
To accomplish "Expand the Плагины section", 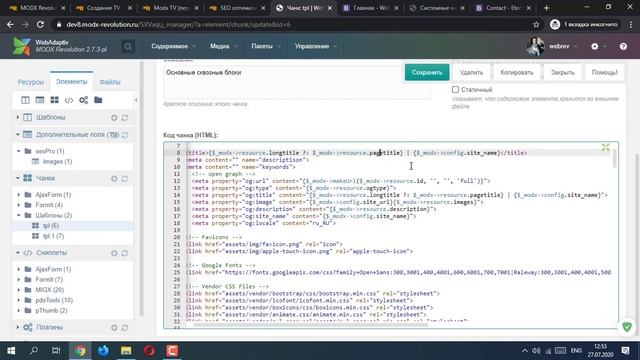I will (18, 327).
